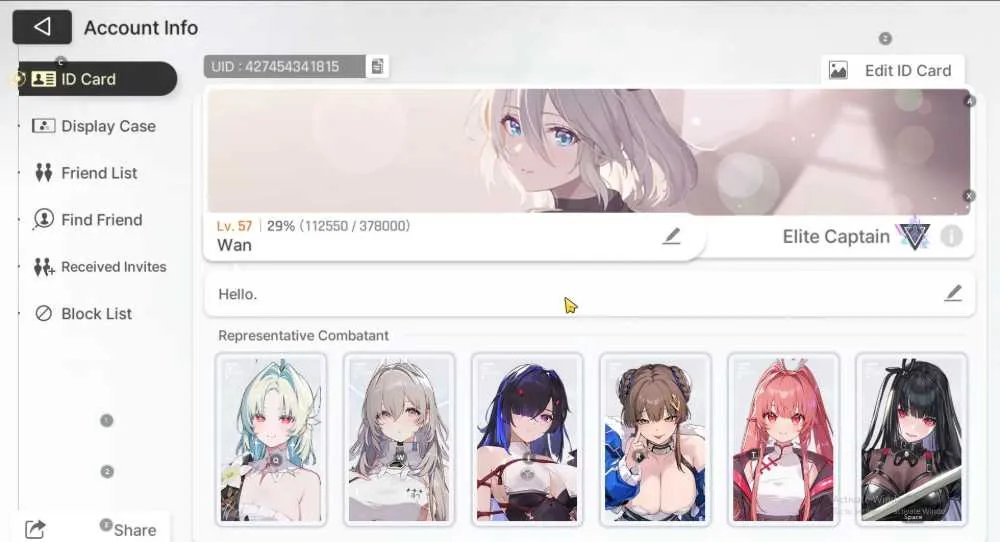Screen dimensions: 1000x542
Task: Open the Display Case tab
Action: point(94,126)
